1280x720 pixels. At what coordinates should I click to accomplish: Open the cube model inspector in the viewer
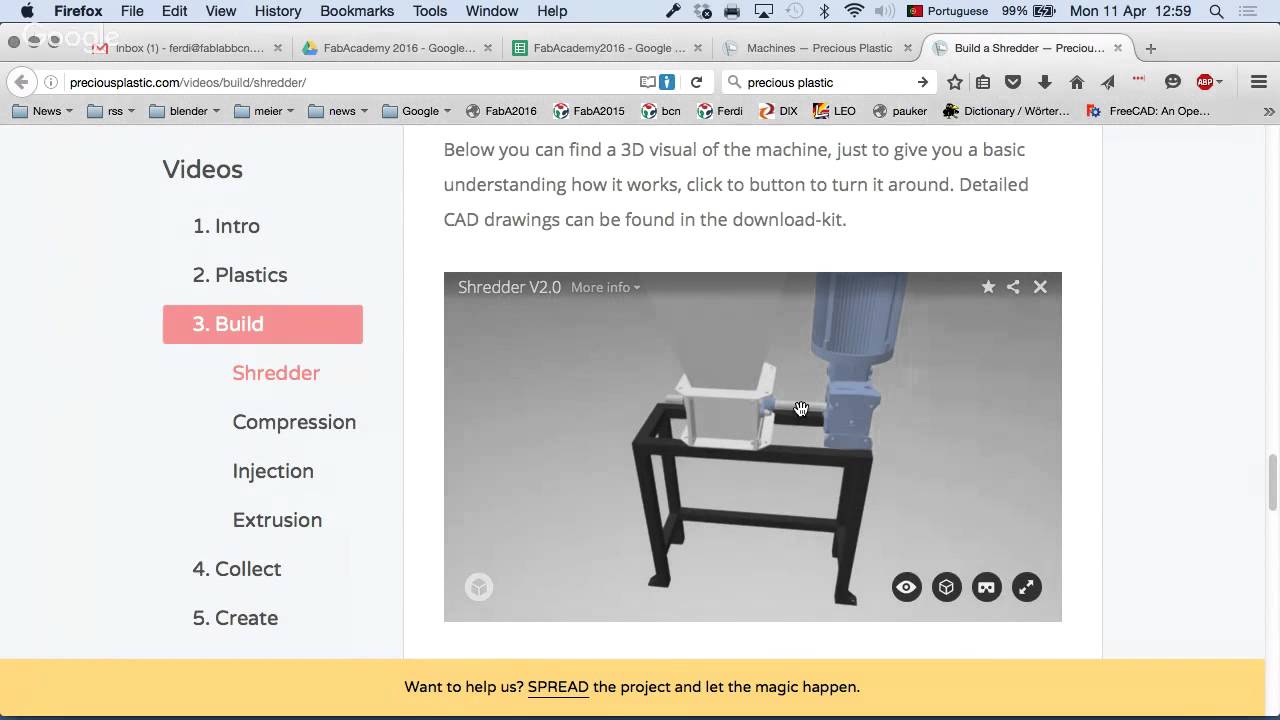tap(946, 587)
